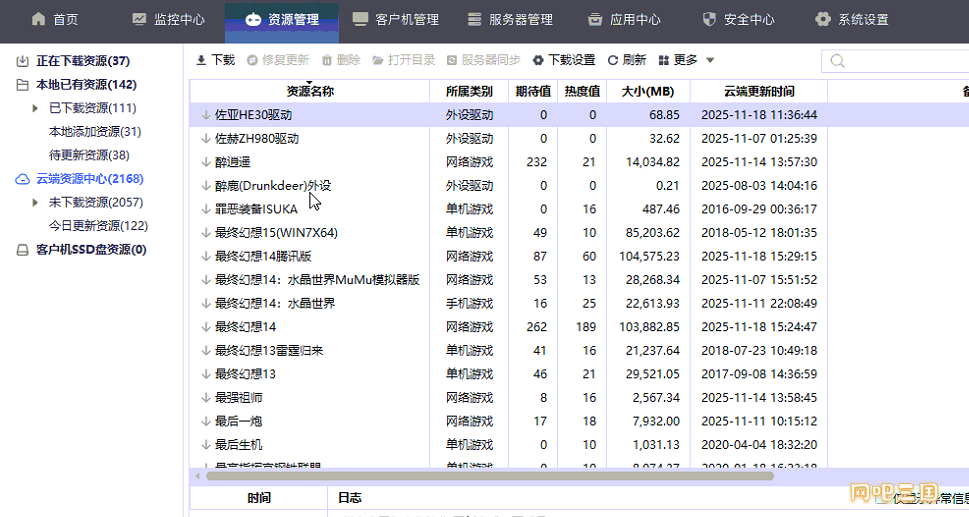This screenshot has height=517, width=969.
Task: Sort by 大小(MB) column header
Action: [x=648, y=91]
